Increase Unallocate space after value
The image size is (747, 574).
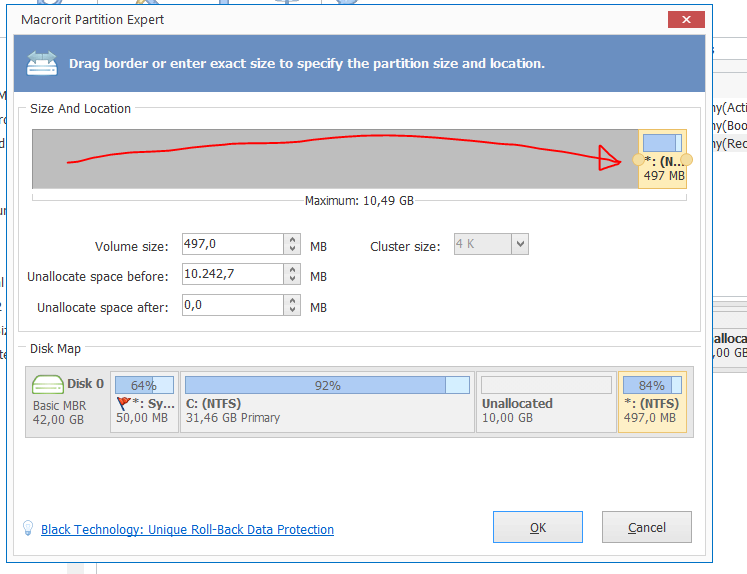tap(292, 300)
